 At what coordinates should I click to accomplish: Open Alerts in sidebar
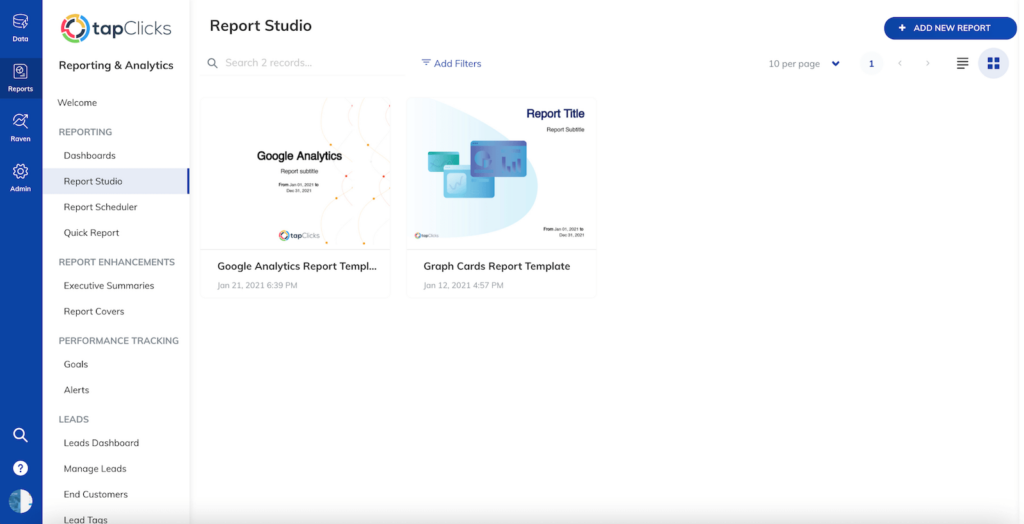(x=76, y=390)
